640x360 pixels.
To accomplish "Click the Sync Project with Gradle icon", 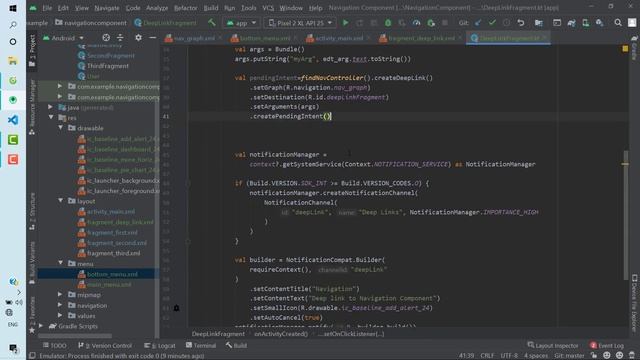I will click(x=571, y=23).
